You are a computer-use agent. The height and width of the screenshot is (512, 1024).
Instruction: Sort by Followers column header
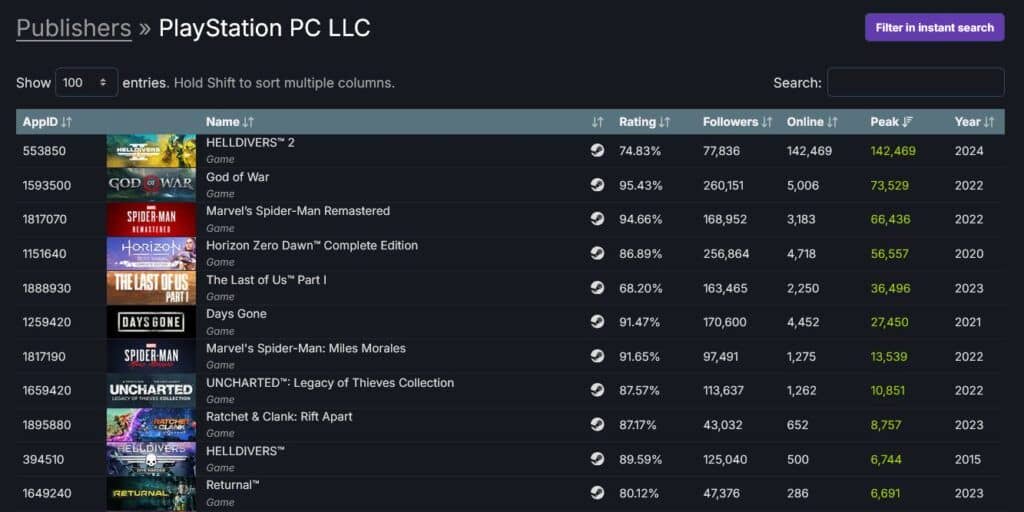click(737, 122)
